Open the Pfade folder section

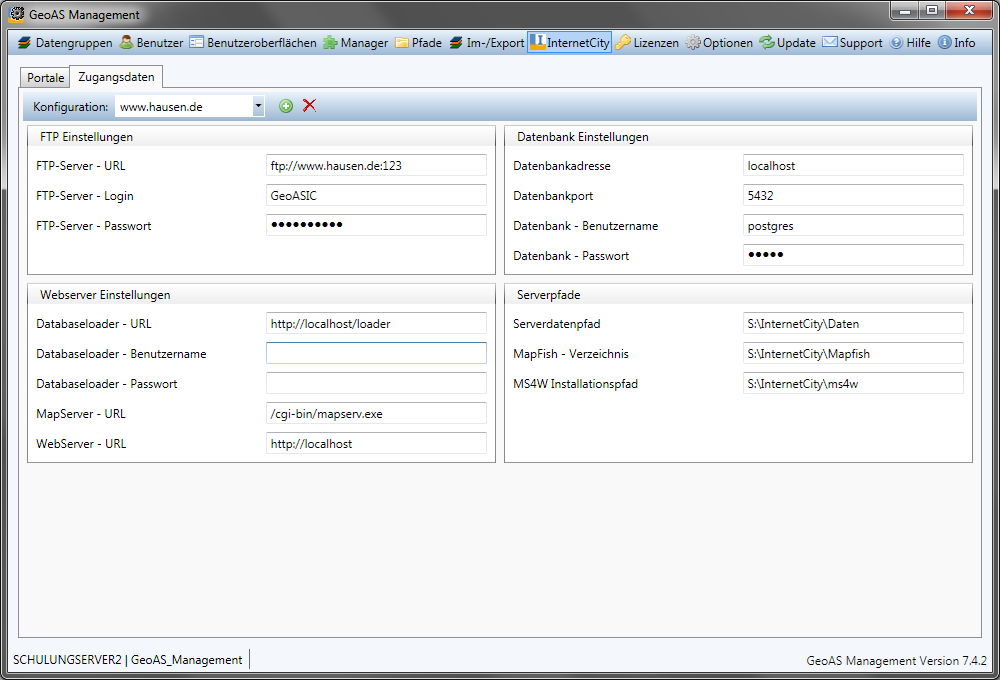click(x=418, y=43)
